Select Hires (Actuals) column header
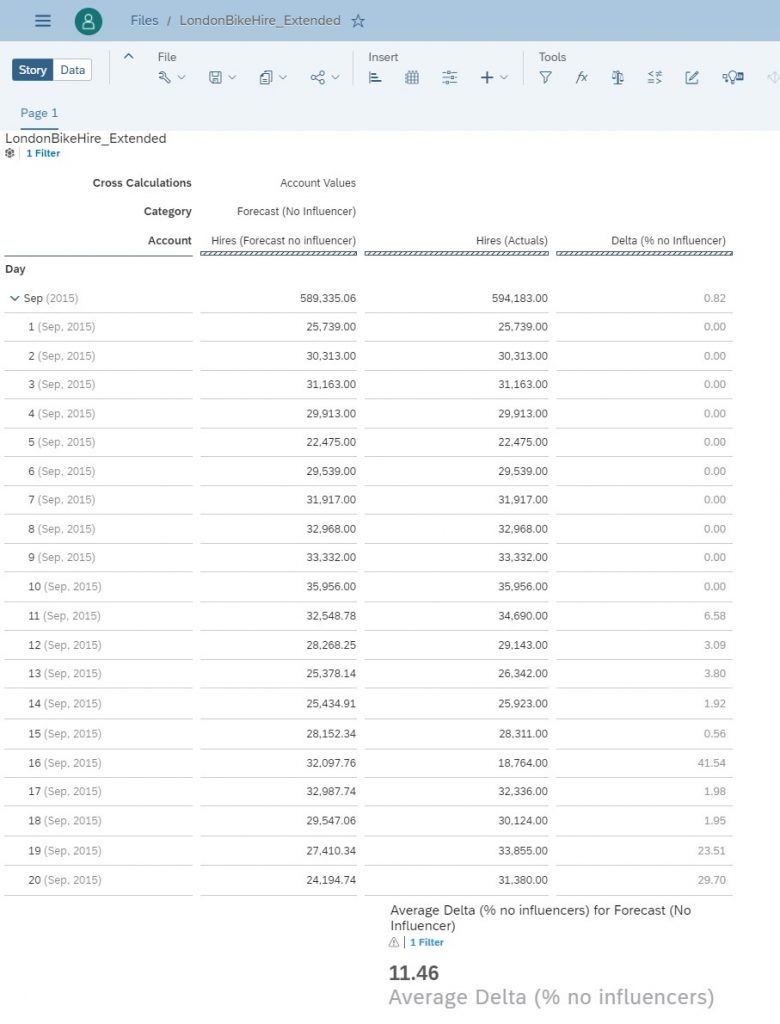This screenshot has width=780, height=1024. (x=512, y=240)
